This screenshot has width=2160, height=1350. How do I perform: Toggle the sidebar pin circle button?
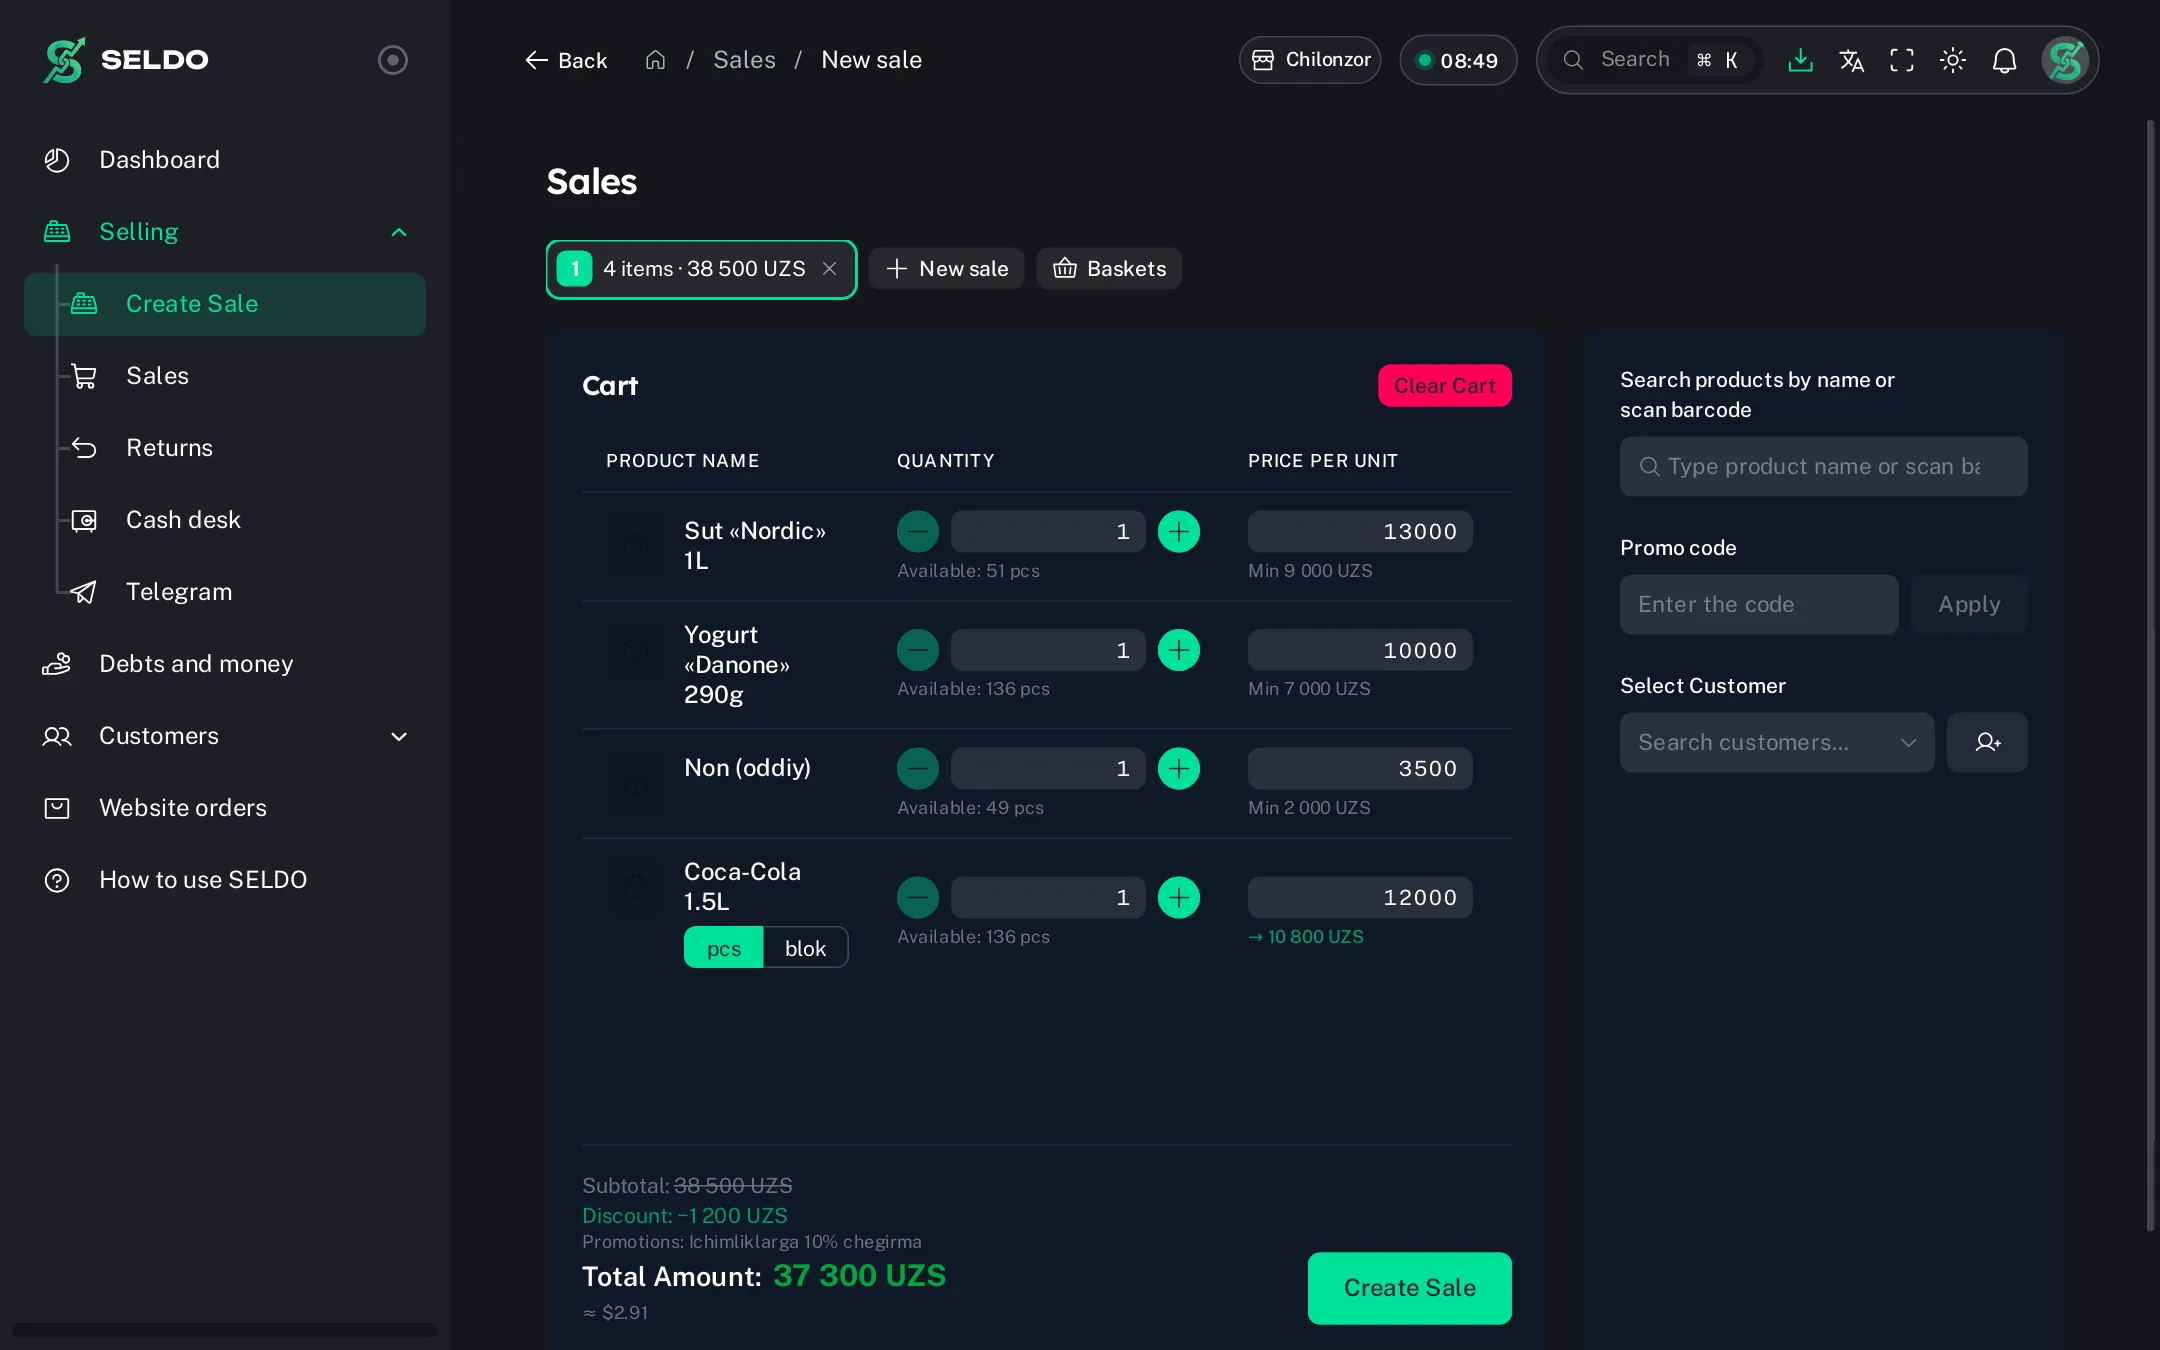[x=392, y=60]
